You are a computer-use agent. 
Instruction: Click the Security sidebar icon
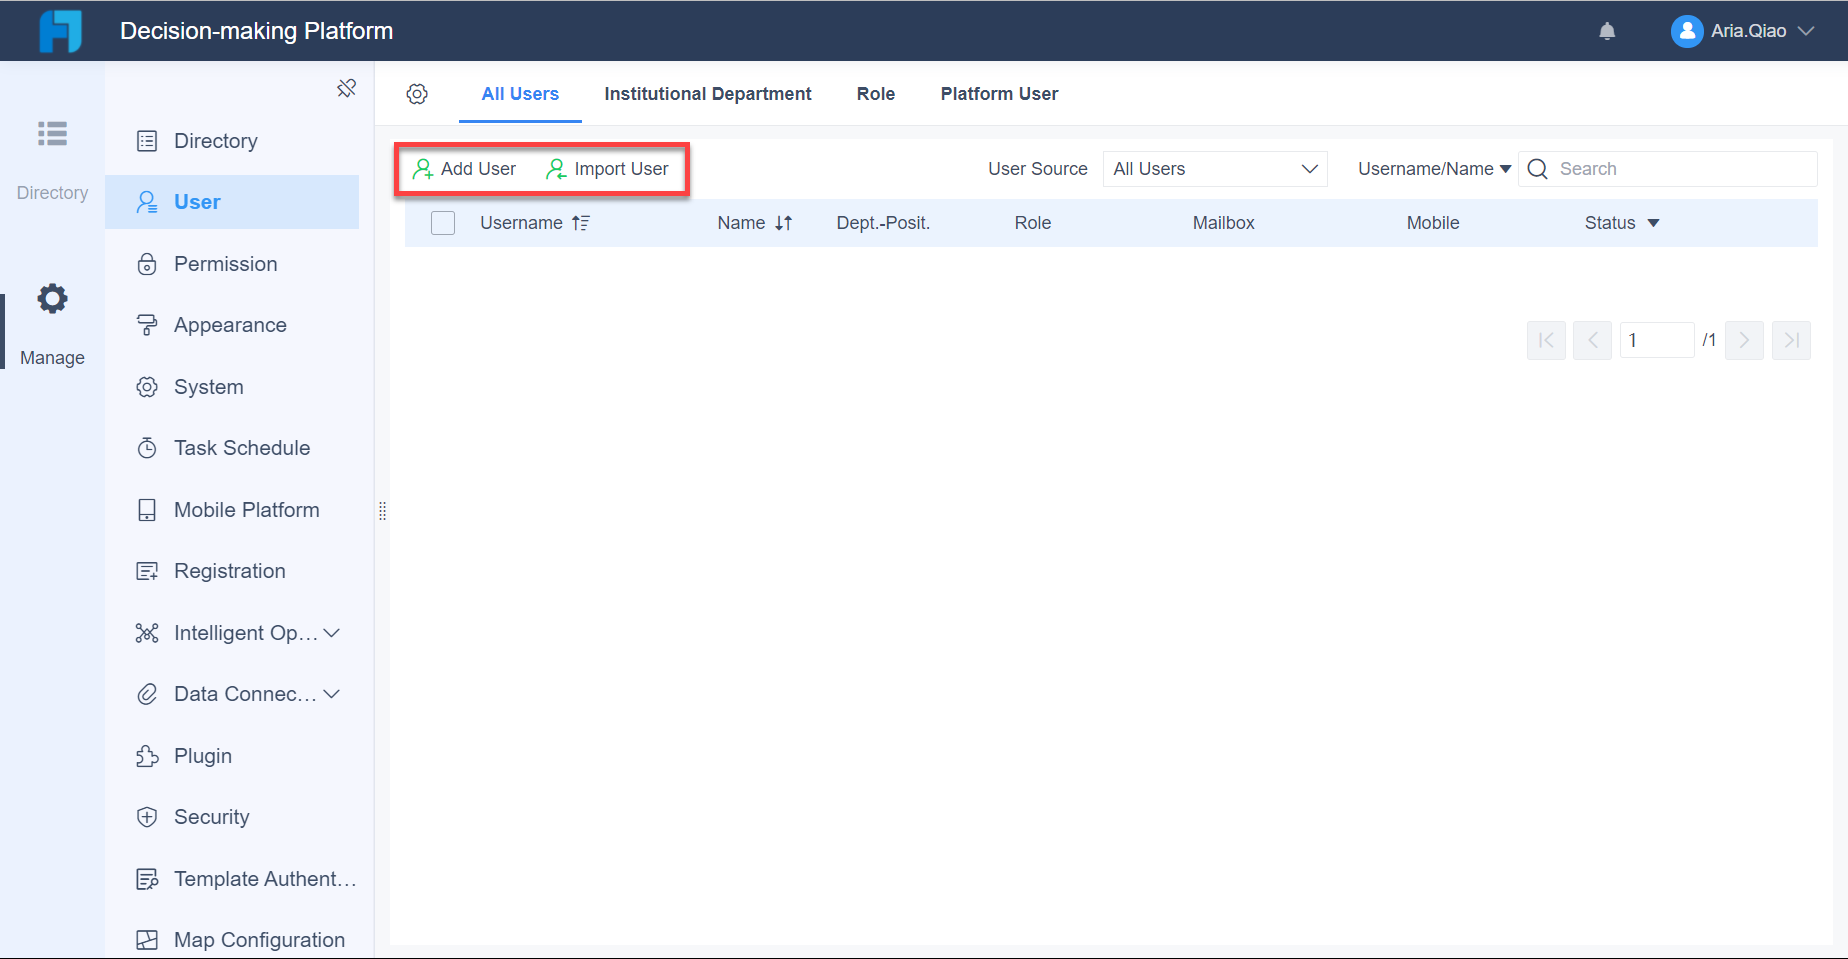click(147, 816)
